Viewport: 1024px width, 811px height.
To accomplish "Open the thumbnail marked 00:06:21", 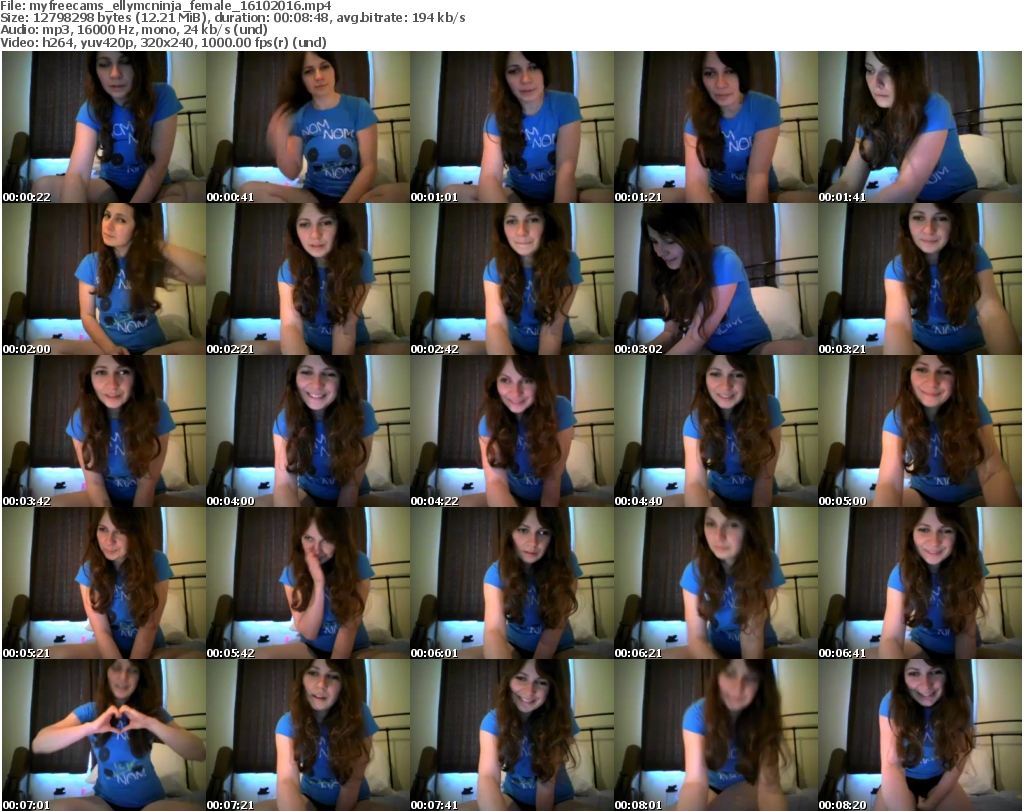I will click(715, 583).
